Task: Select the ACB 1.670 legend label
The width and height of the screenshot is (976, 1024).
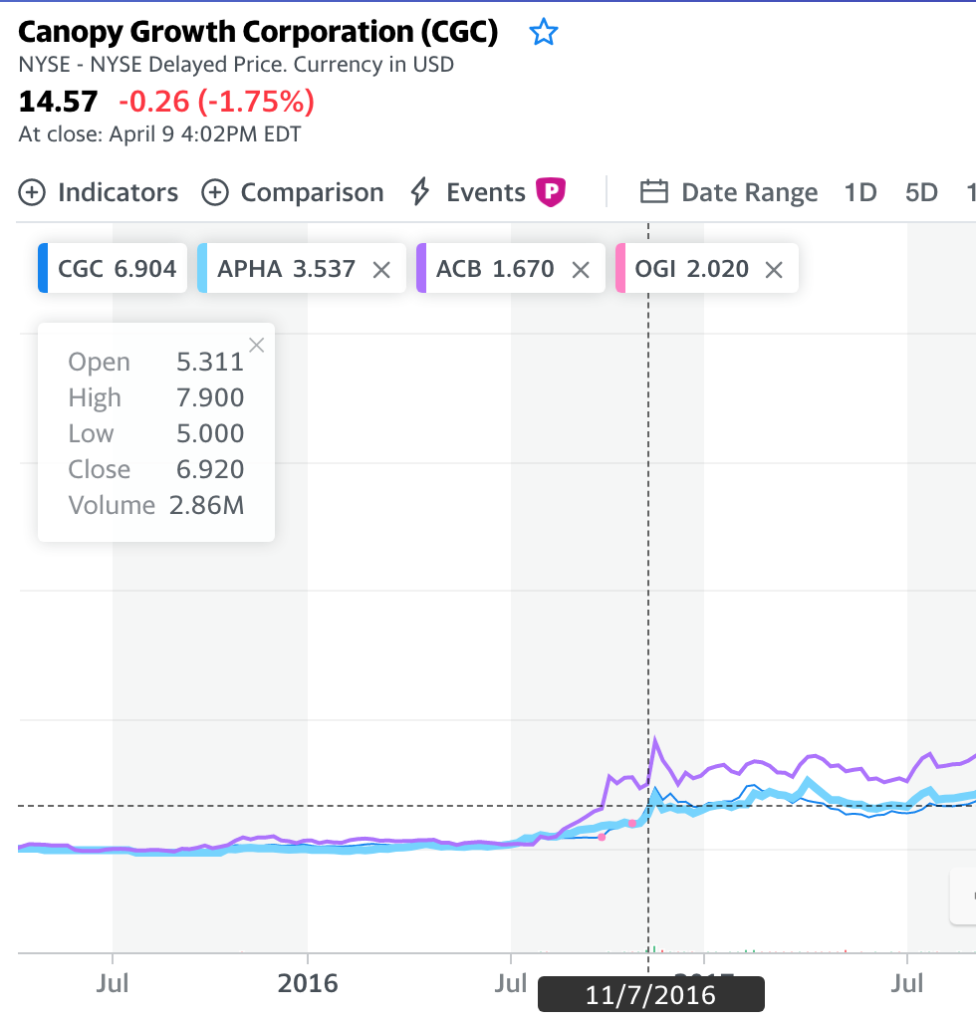Action: (x=495, y=268)
